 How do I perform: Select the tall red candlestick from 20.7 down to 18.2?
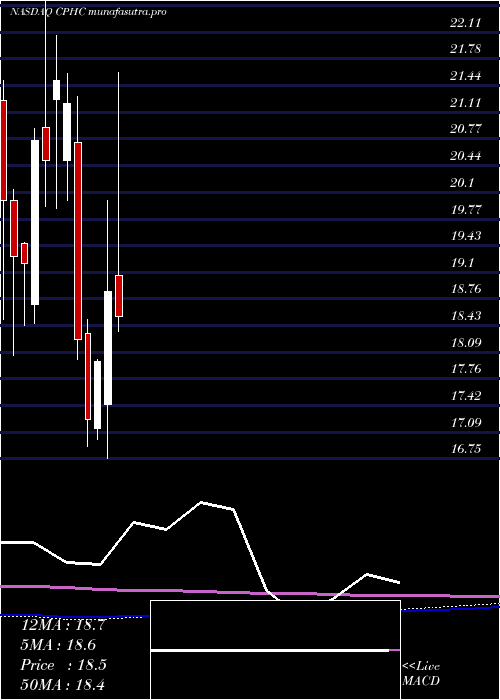coord(78,241)
